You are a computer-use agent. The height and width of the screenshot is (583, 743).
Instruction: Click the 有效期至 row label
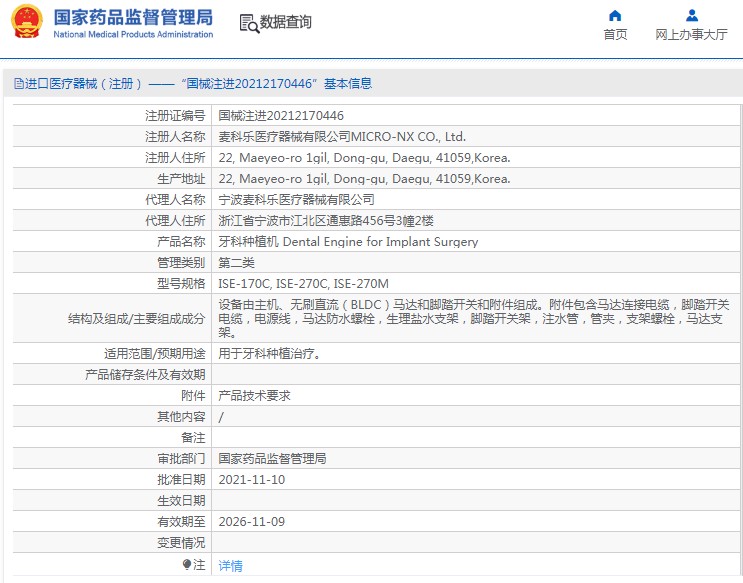181,522
